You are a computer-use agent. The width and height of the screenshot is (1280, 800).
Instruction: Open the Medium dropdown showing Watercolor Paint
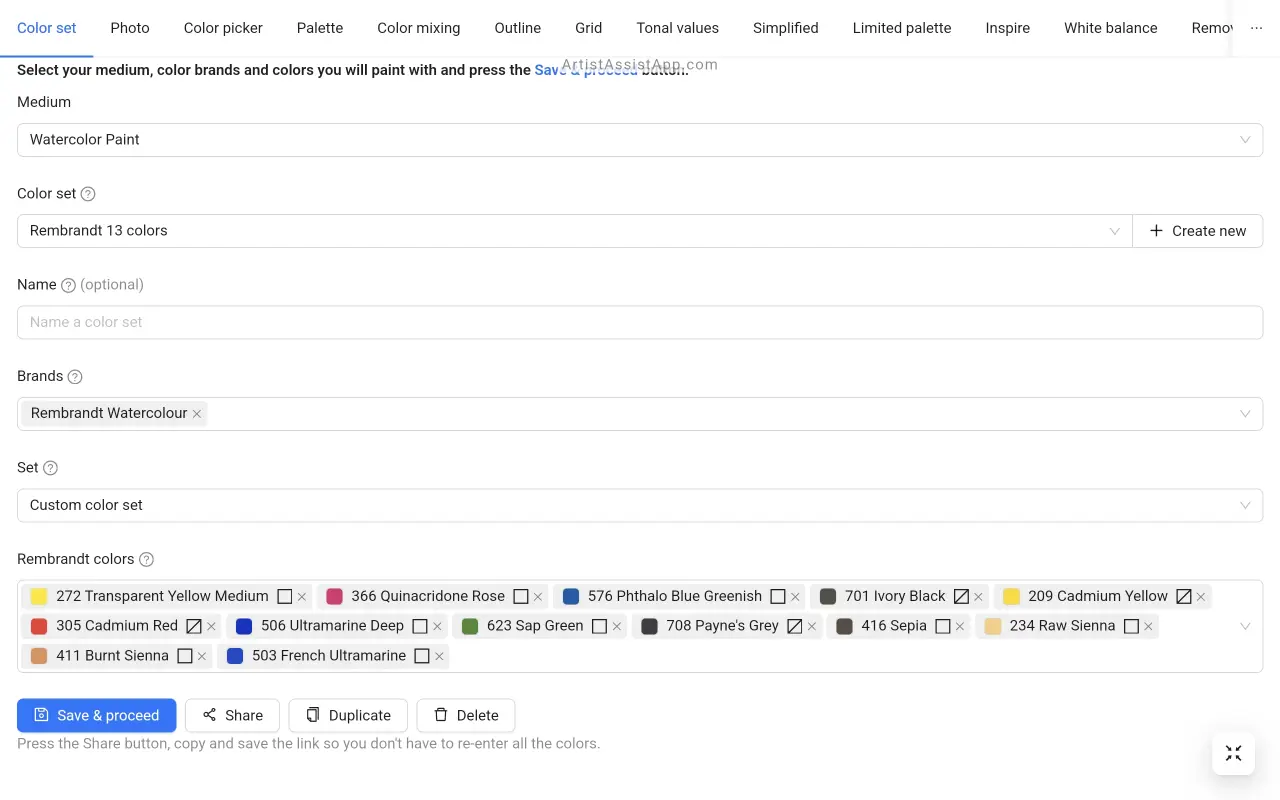[x=640, y=140]
